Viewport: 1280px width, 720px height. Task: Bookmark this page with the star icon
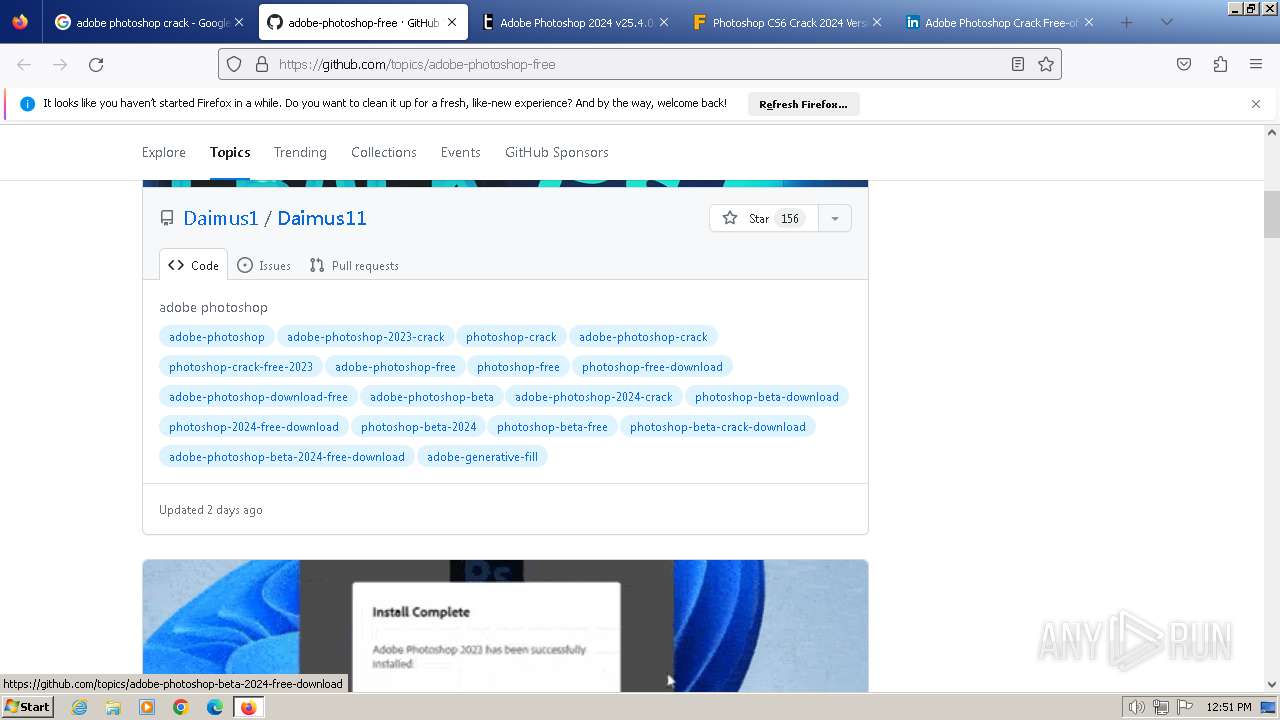point(1046,64)
